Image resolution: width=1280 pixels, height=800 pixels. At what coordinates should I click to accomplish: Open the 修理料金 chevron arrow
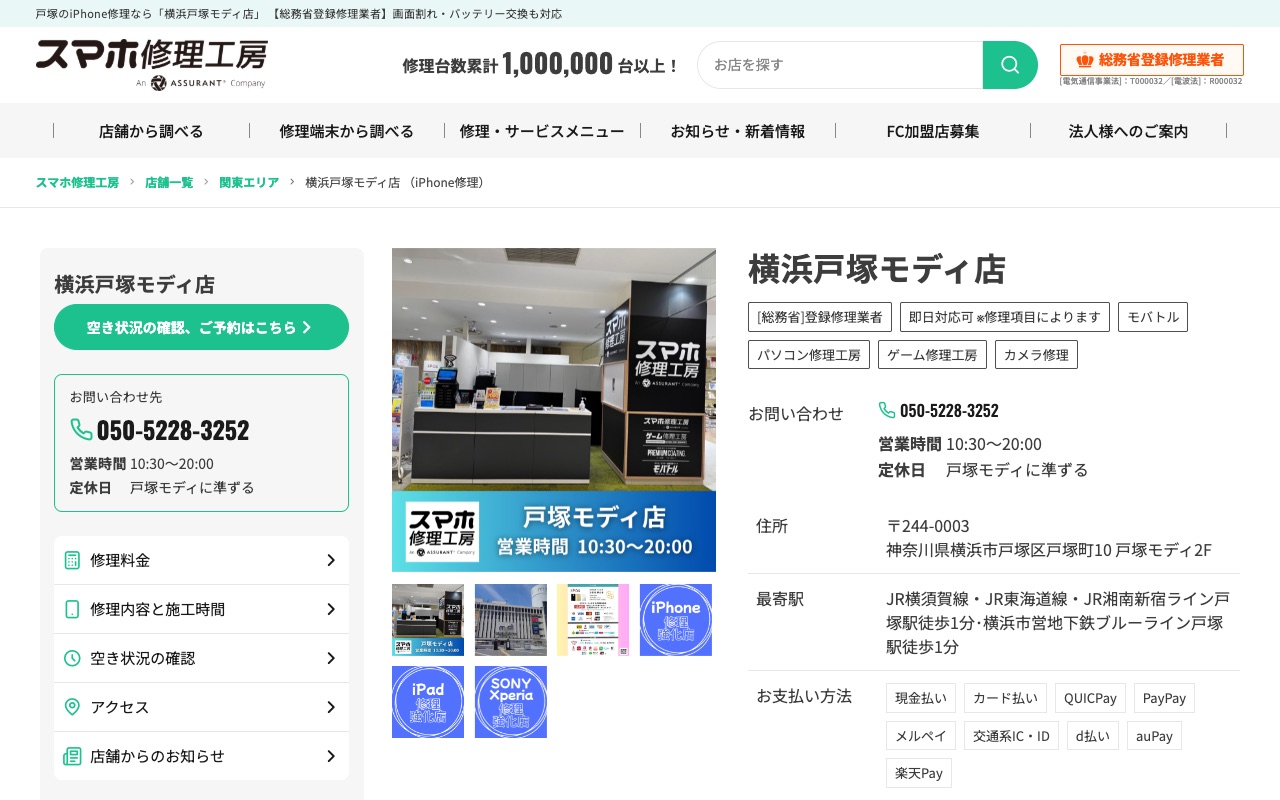[331, 560]
